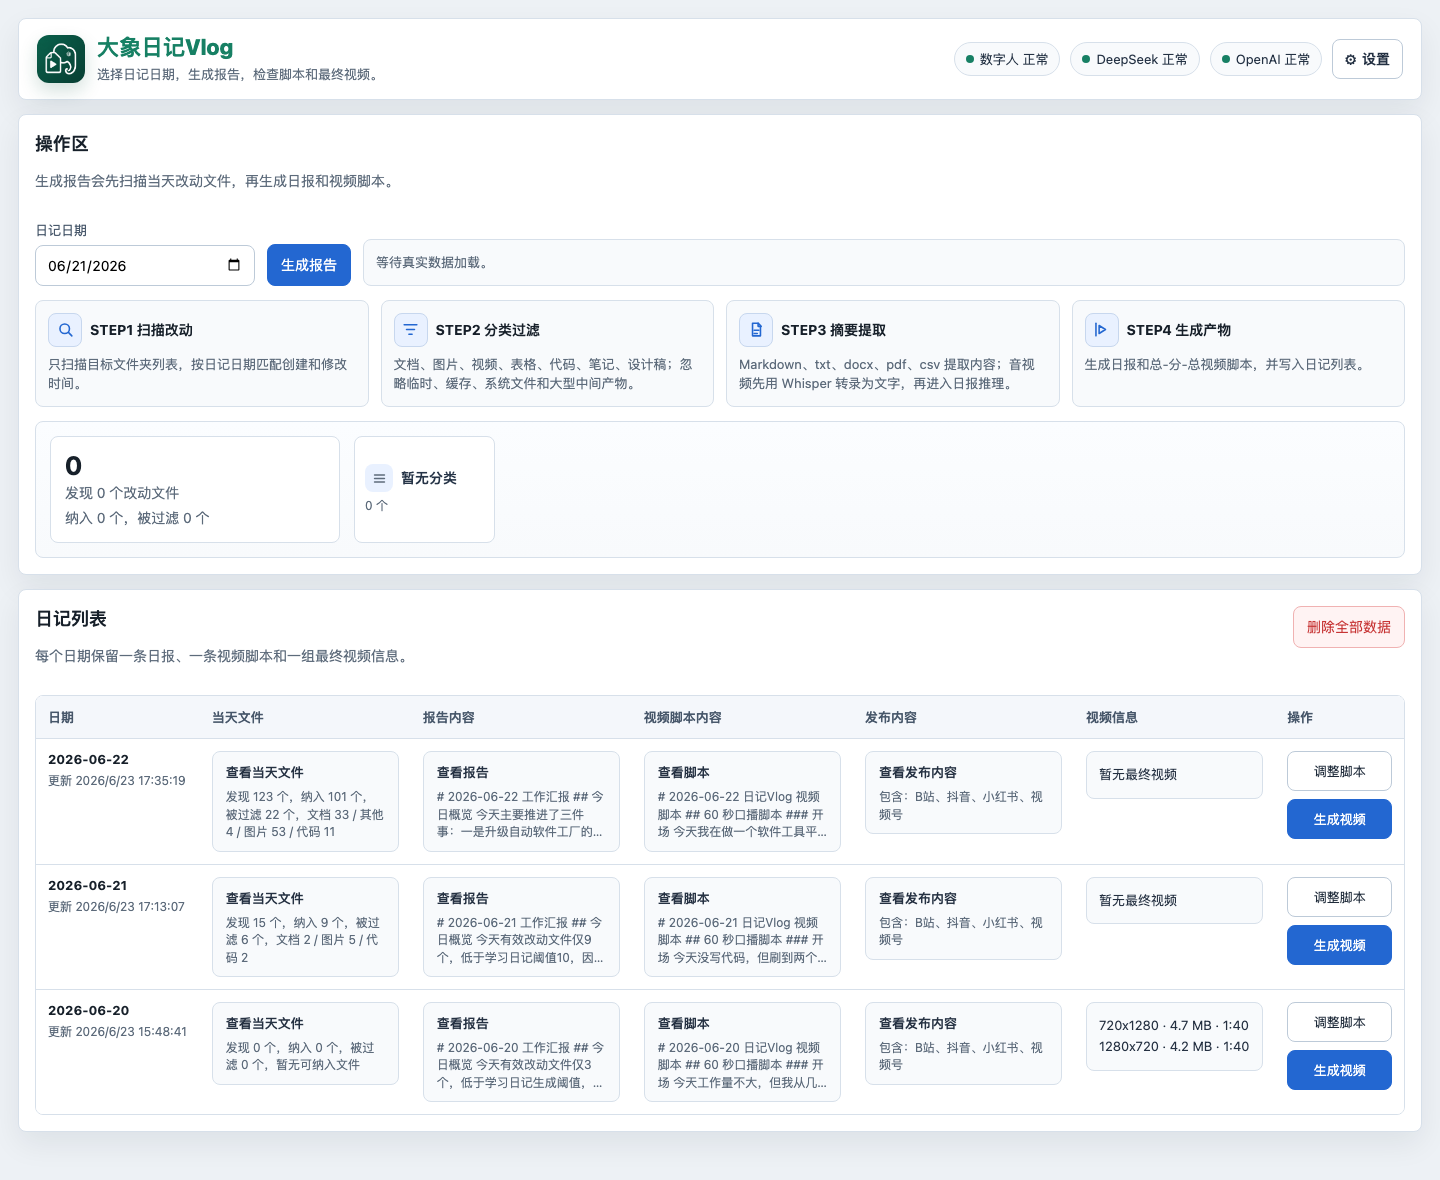1440x1180 pixels.
Task: Click the 视频脚本内容 column header
Action: coord(682,717)
